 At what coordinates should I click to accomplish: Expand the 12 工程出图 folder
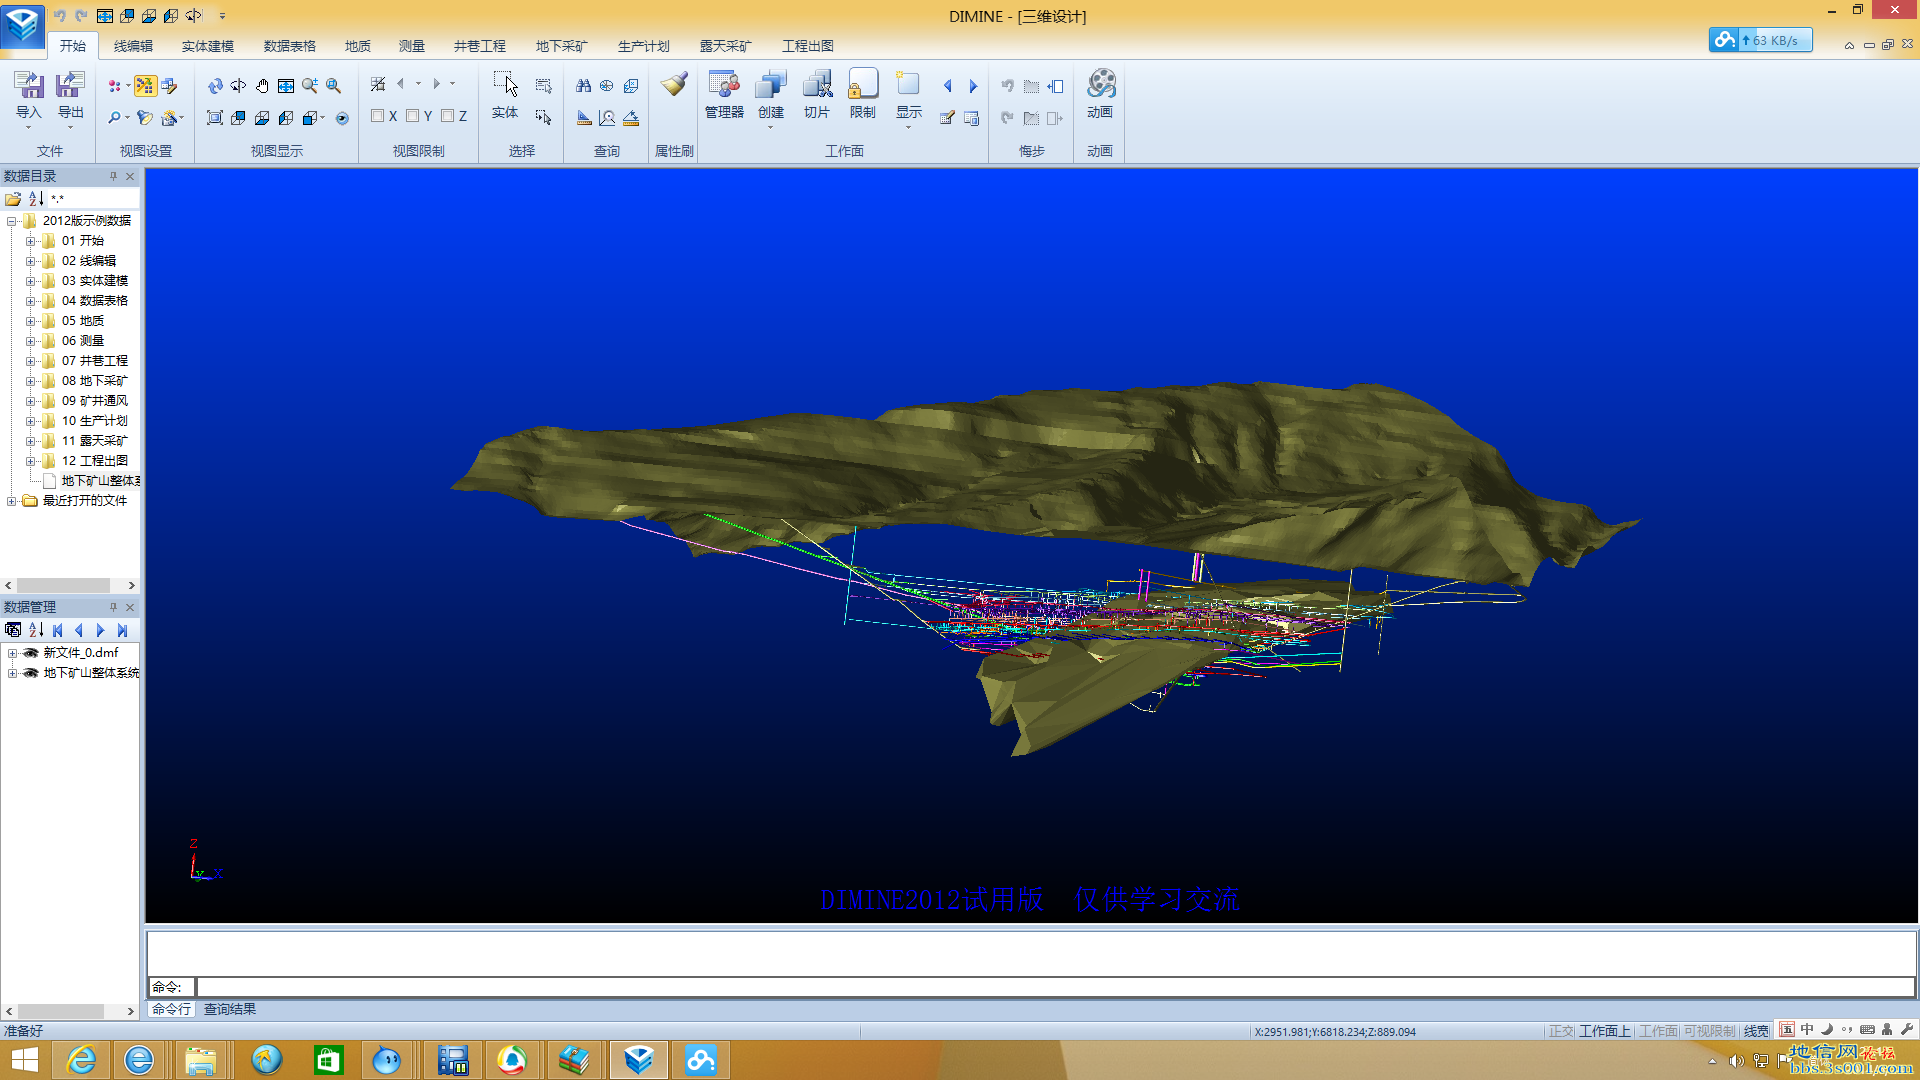(x=30, y=461)
